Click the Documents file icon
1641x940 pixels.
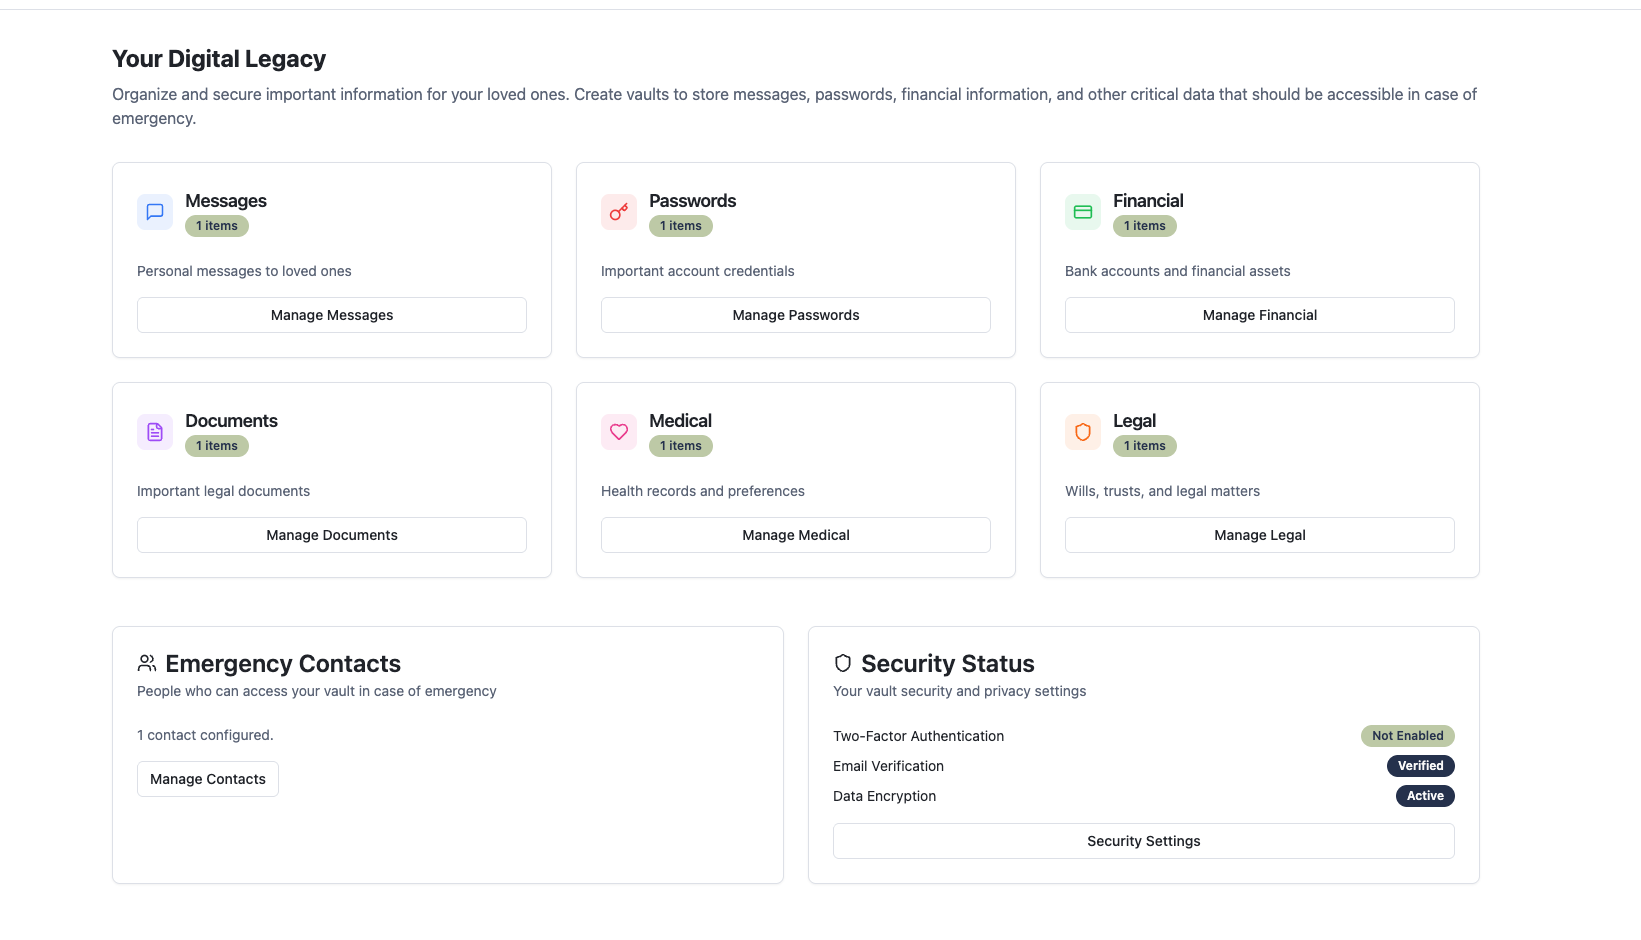pyautogui.click(x=155, y=431)
